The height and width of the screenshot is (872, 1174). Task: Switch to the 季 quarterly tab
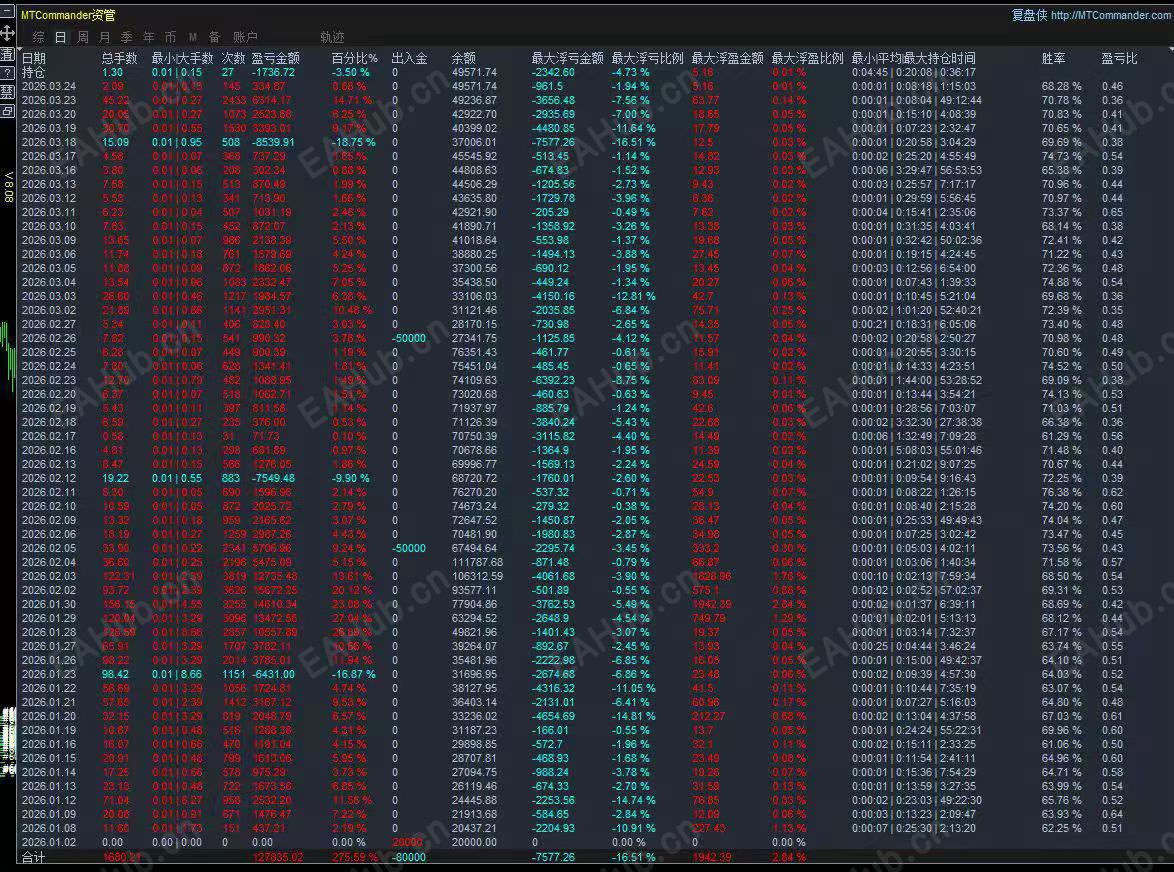[127, 37]
